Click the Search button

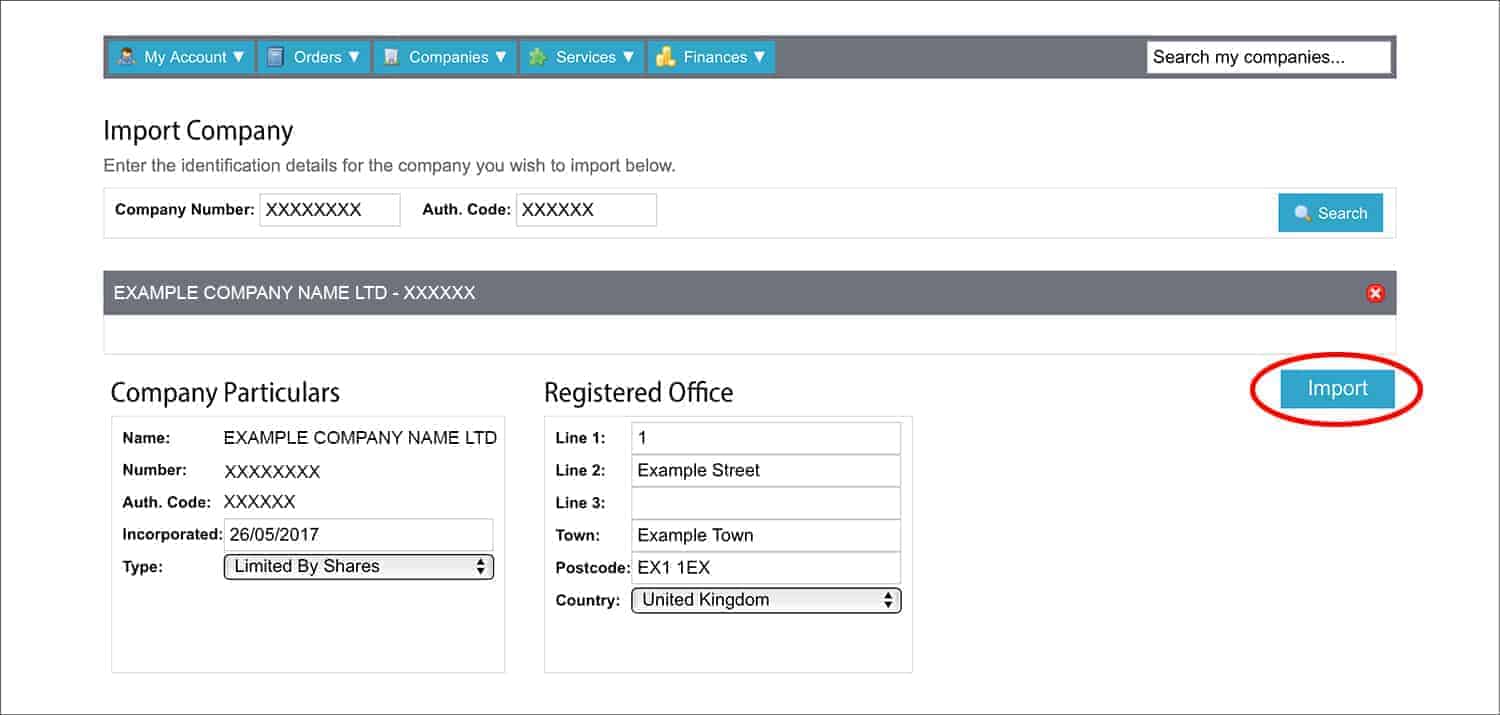[1331, 213]
